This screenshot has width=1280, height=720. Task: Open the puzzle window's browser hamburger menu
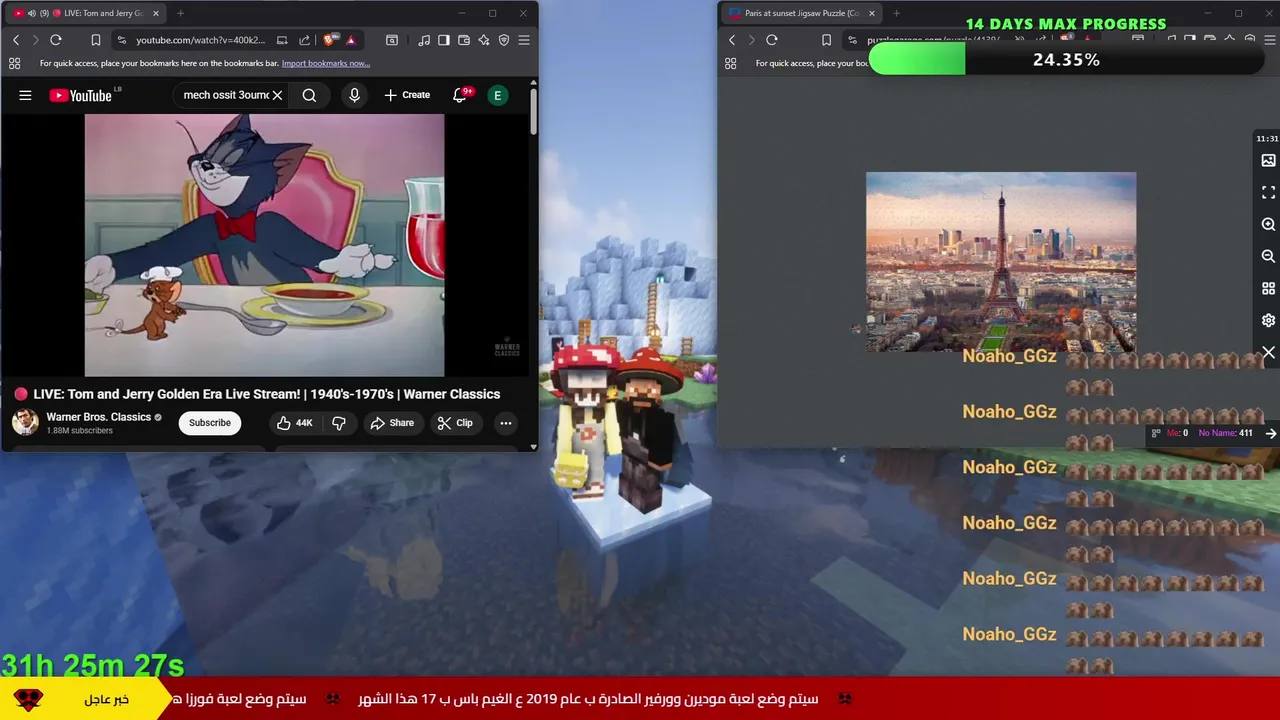point(1270,40)
